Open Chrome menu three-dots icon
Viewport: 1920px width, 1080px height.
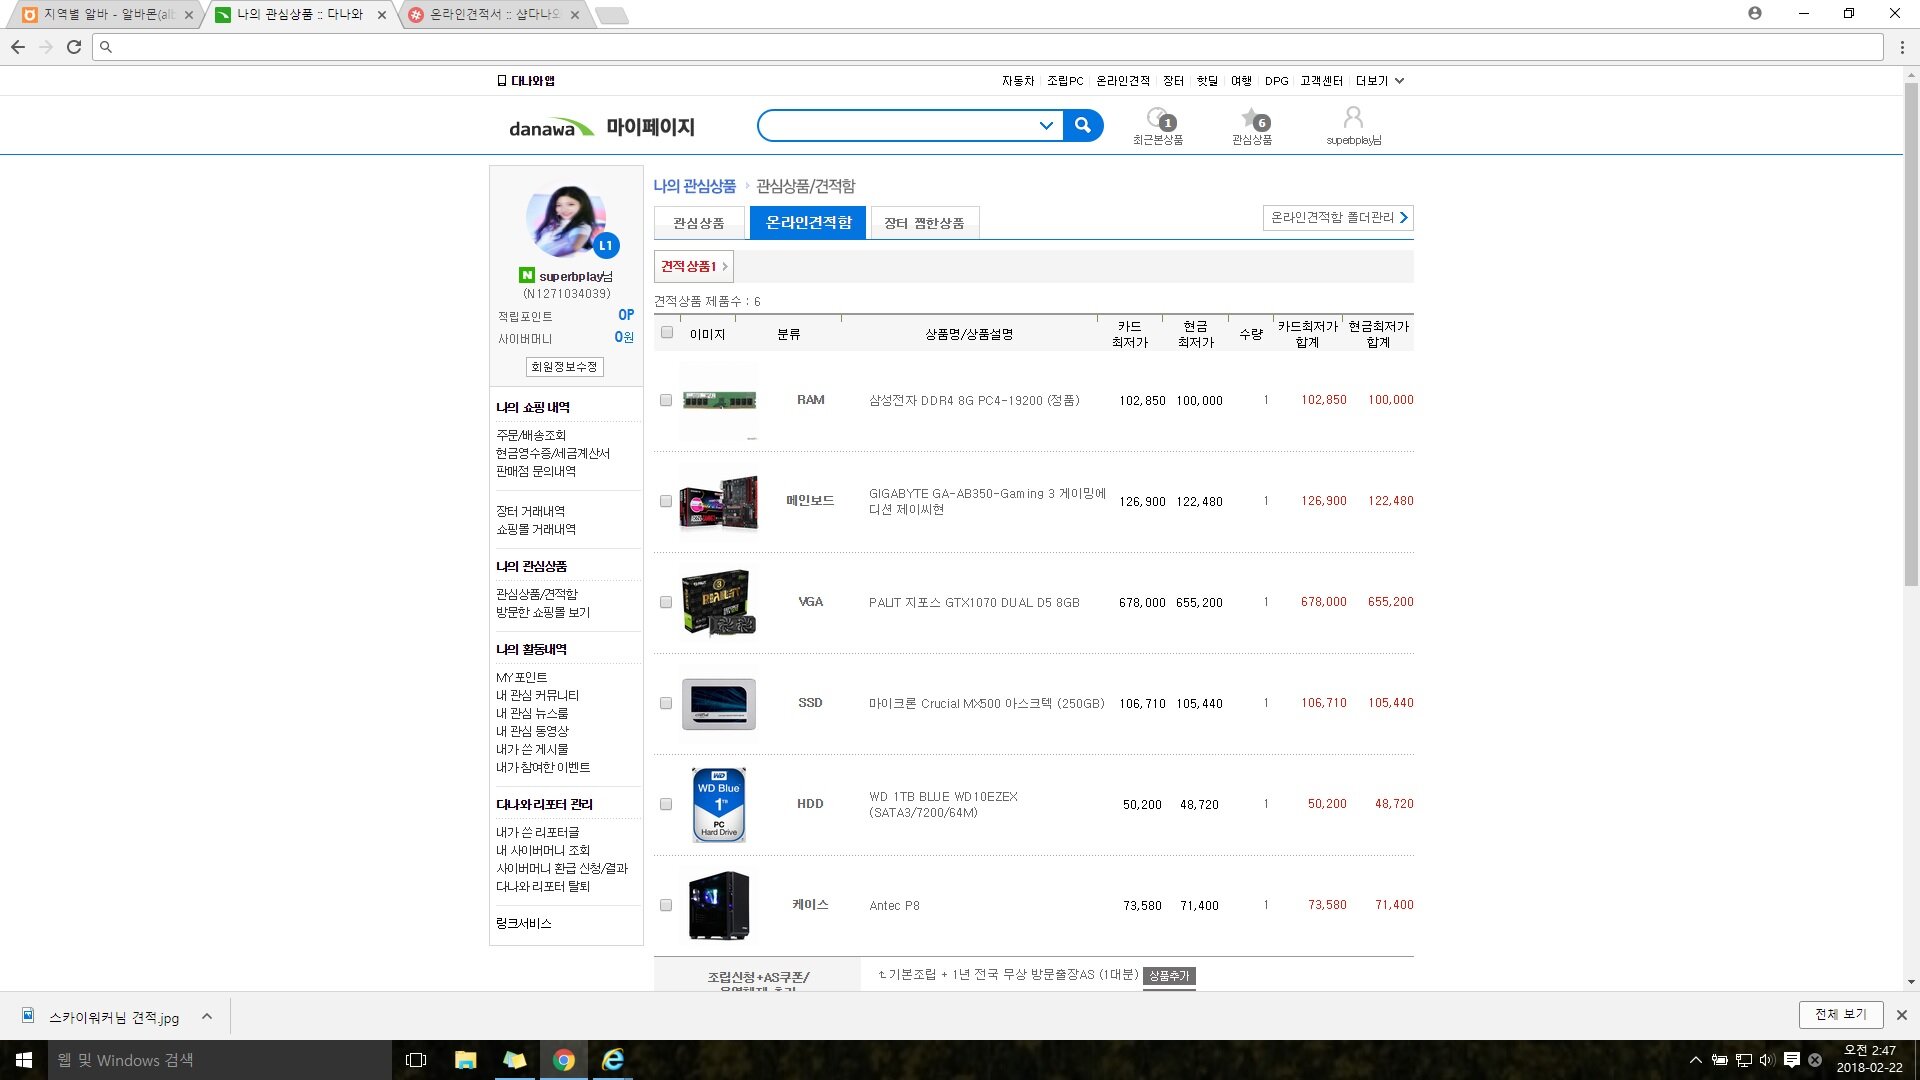[x=1902, y=47]
